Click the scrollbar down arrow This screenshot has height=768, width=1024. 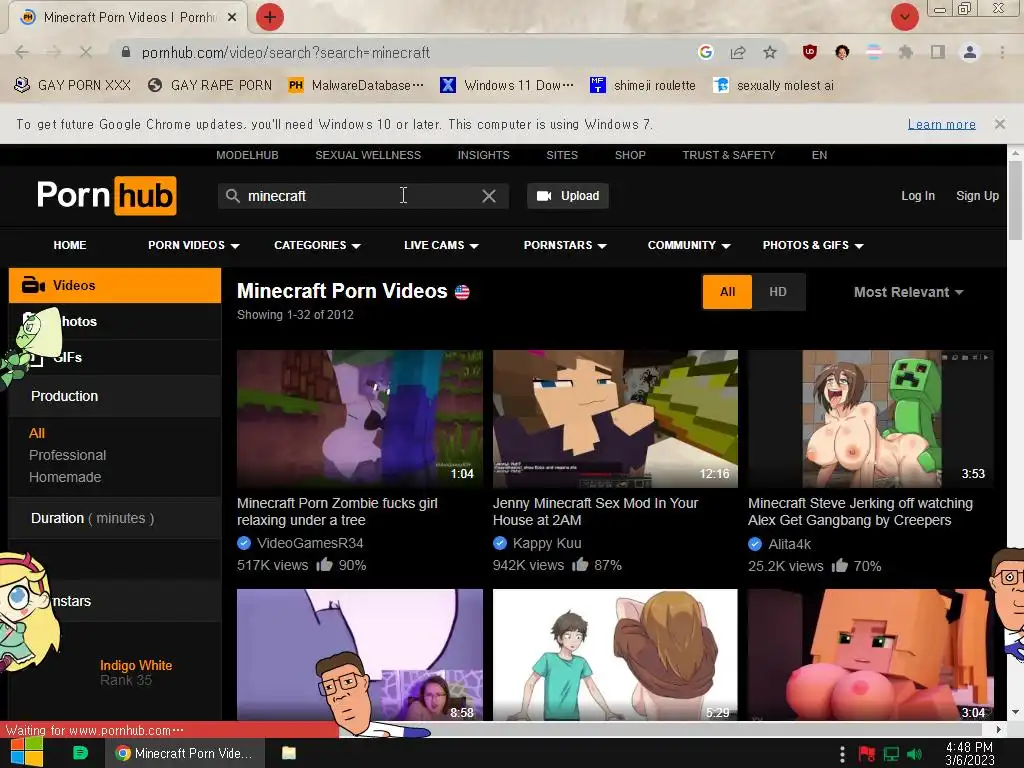(x=1015, y=712)
